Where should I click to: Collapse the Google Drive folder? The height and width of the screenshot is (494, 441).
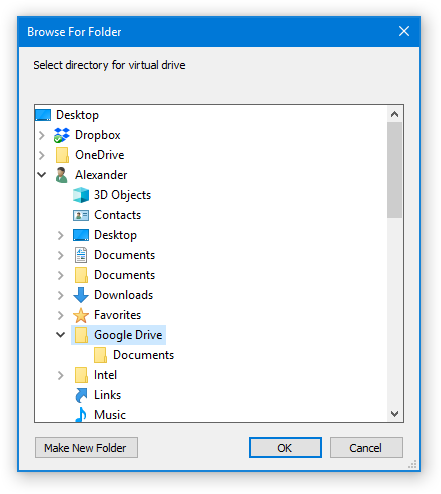(x=60, y=335)
